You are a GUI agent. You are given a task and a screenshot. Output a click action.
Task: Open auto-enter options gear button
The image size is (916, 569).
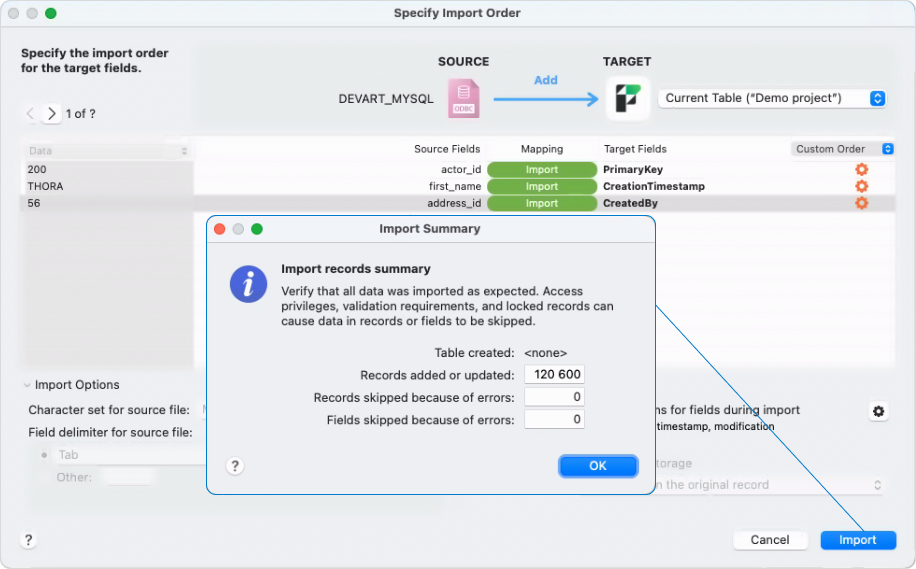tap(878, 411)
